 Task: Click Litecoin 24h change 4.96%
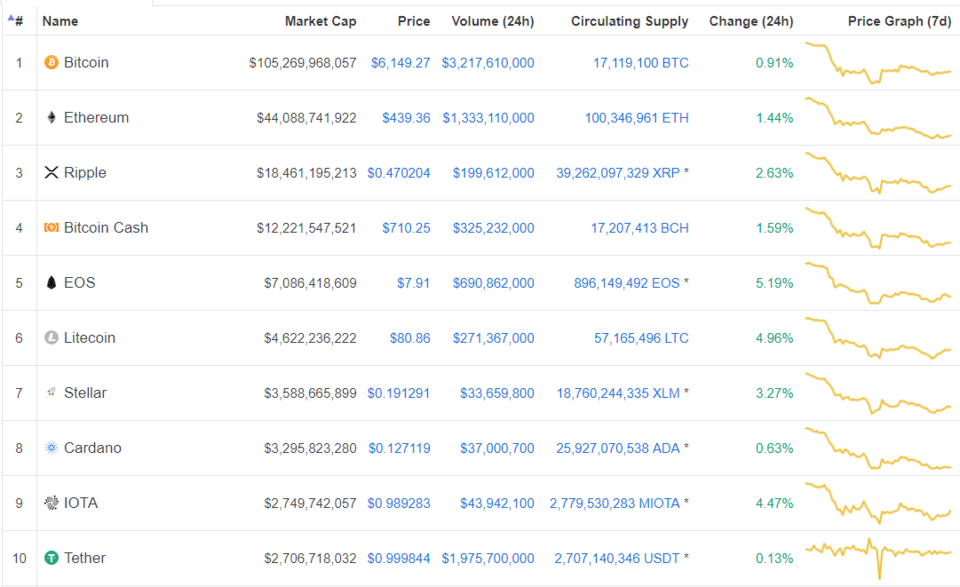774,338
